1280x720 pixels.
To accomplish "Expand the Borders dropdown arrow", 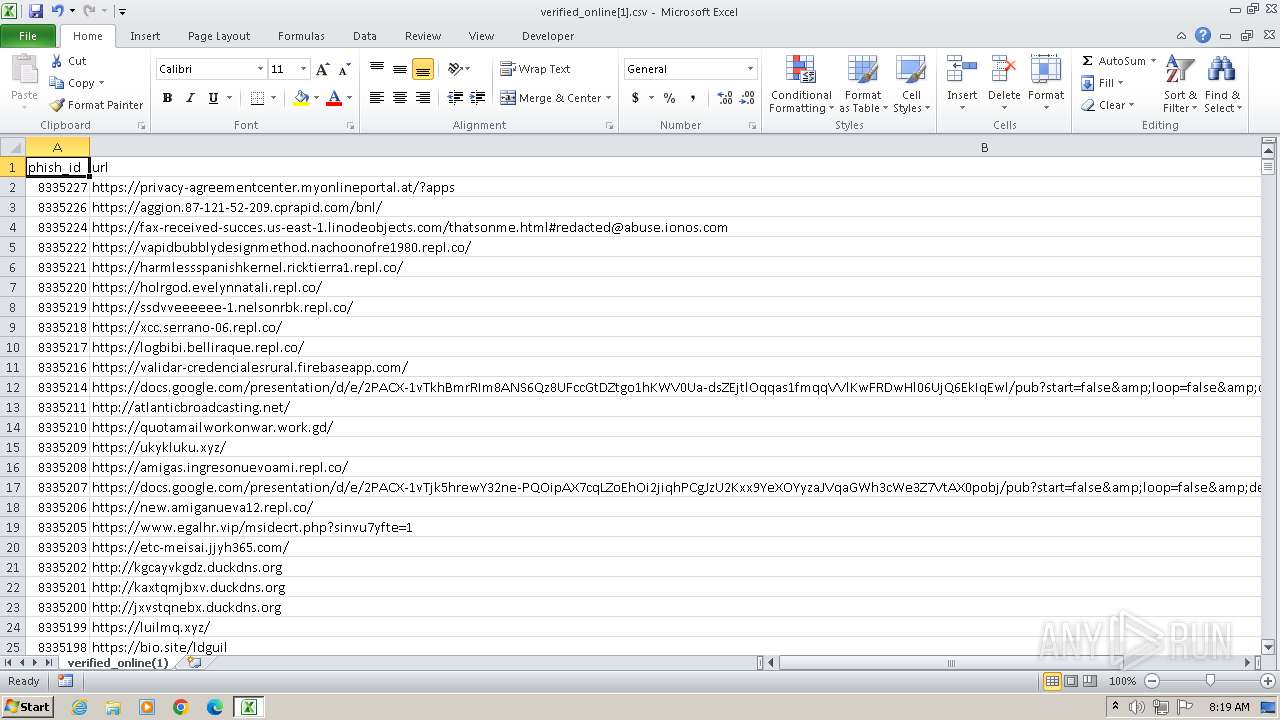I will (x=273, y=98).
